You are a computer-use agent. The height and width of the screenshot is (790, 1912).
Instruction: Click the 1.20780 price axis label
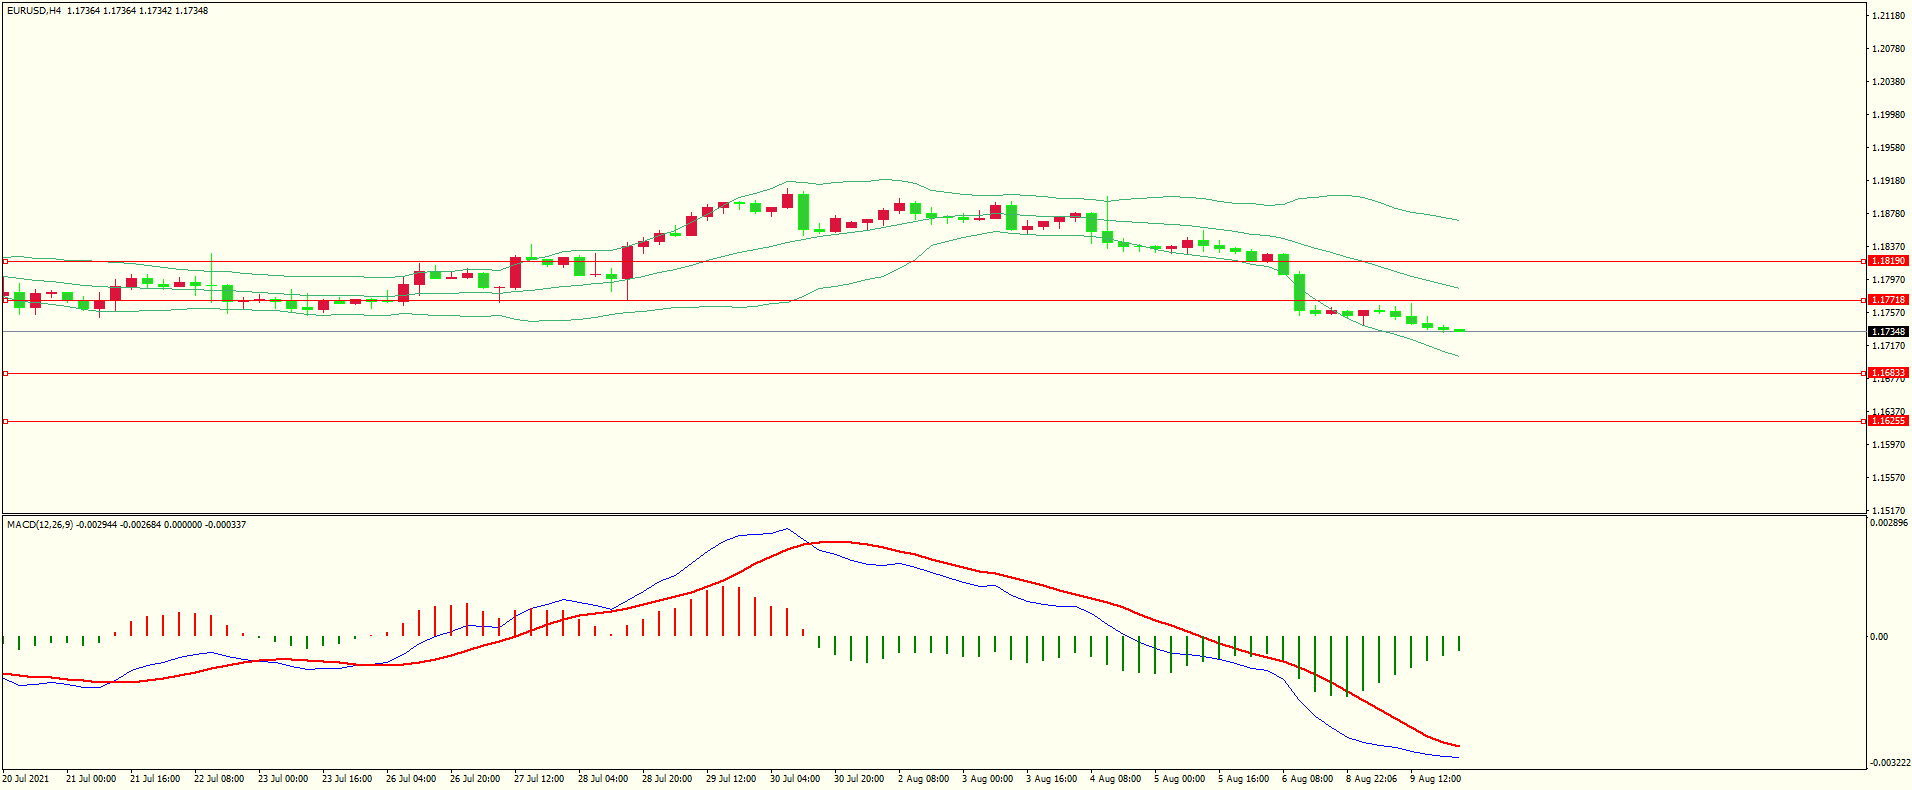(x=1888, y=49)
